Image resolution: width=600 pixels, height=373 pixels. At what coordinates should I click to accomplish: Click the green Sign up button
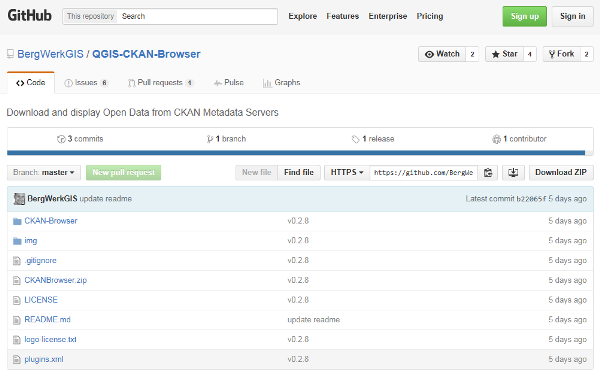tap(525, 16)
